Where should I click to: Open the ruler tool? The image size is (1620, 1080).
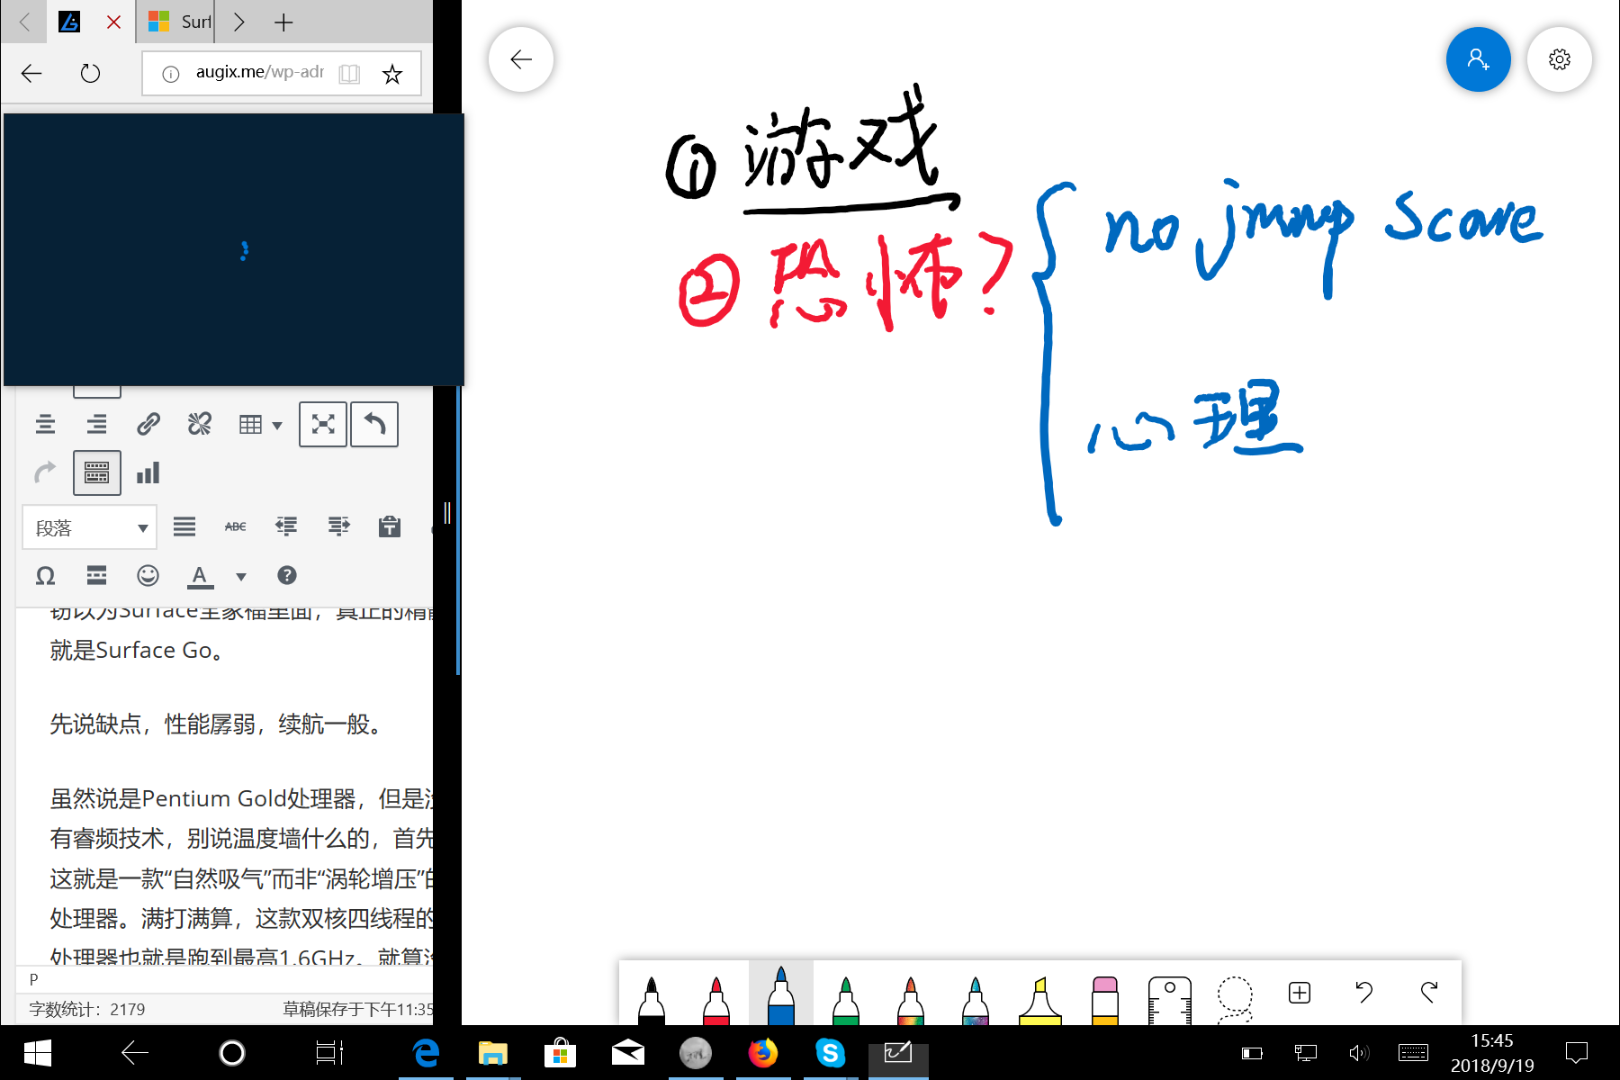click(1169, 998)
